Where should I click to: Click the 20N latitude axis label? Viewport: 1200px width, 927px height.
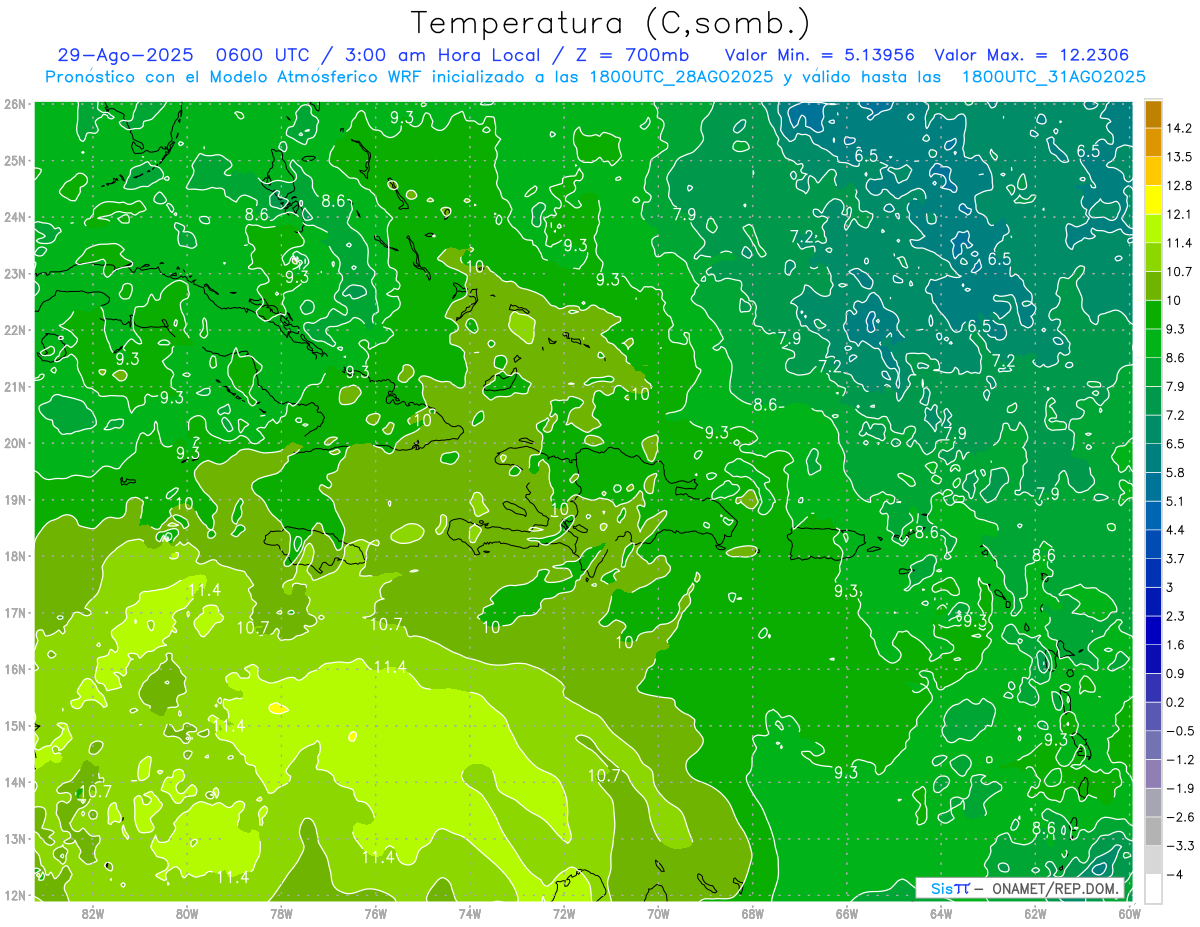[x=14, y=443]
